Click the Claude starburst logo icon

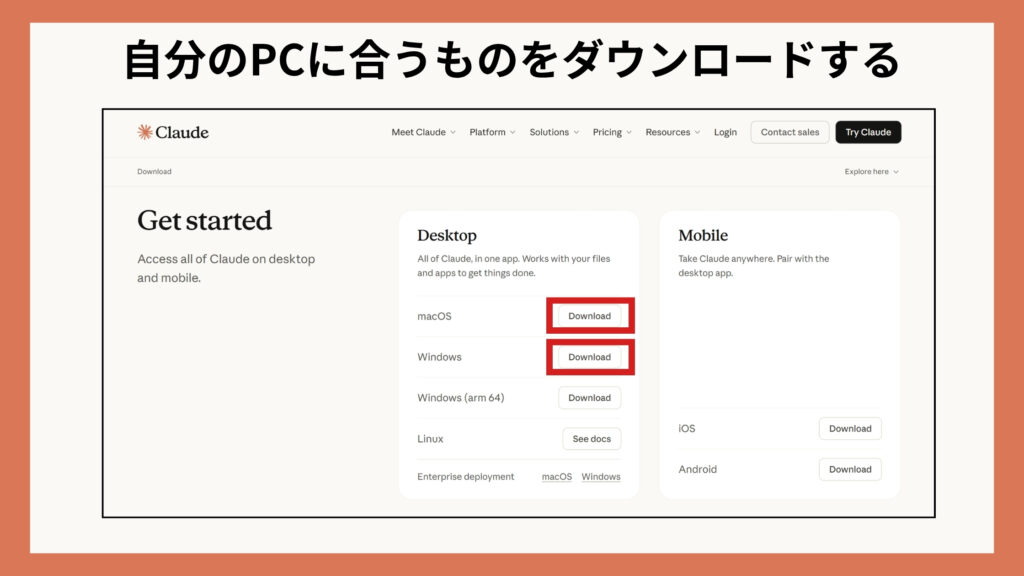tap(145, 132)
